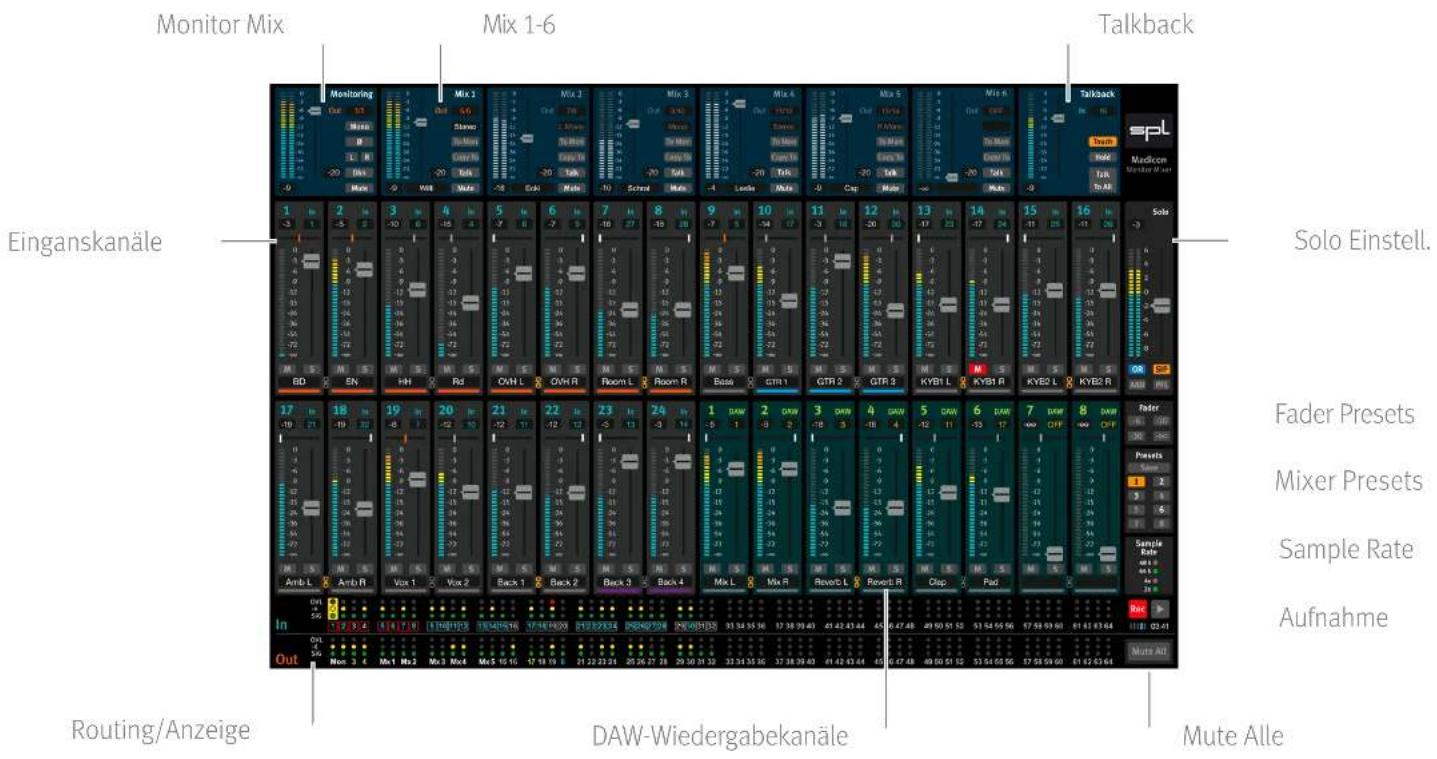Click the recording time 03:41 display
Viewport: 1437px width, 759px height.
click(x=1159, y=624)
